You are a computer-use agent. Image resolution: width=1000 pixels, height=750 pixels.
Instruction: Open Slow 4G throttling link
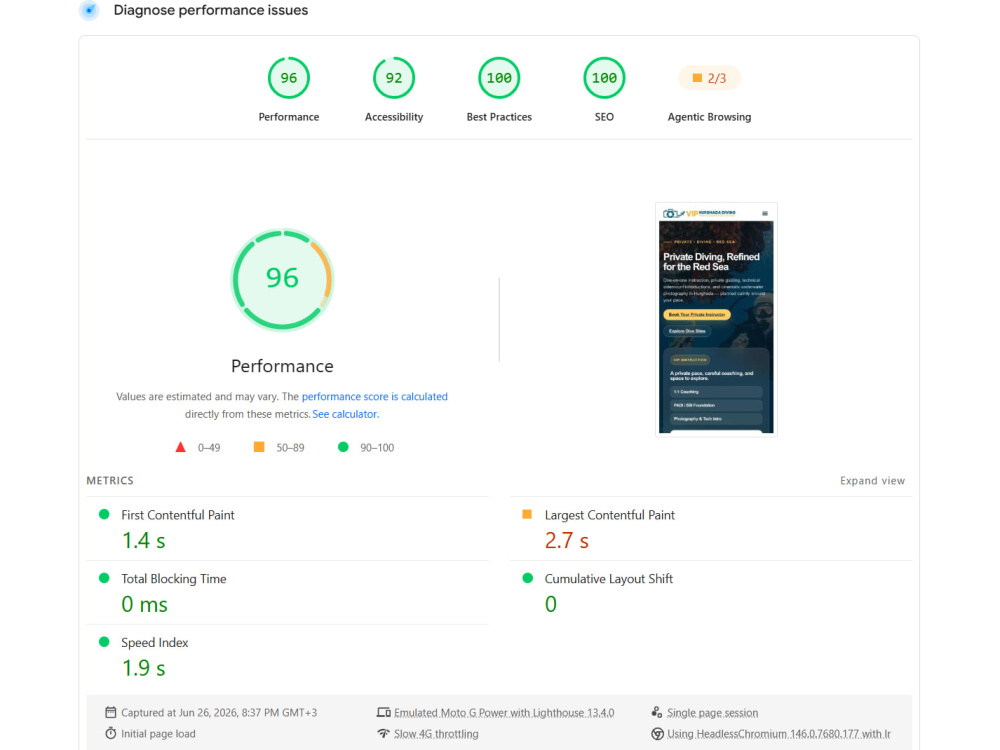coord(436,733)
